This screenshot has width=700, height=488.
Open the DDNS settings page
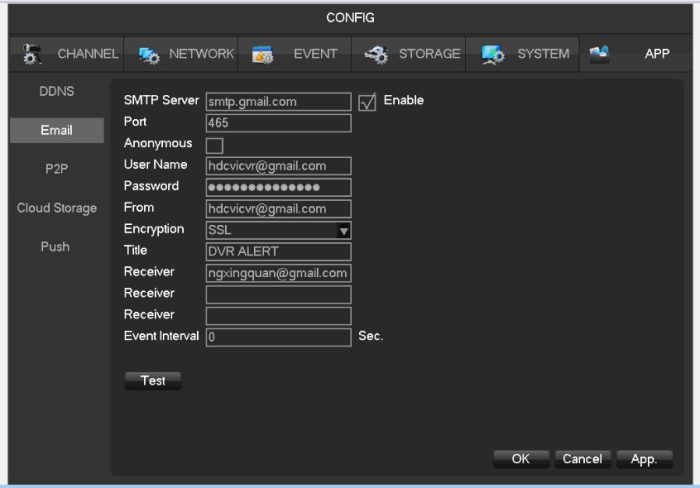click(x=56, y=91)
